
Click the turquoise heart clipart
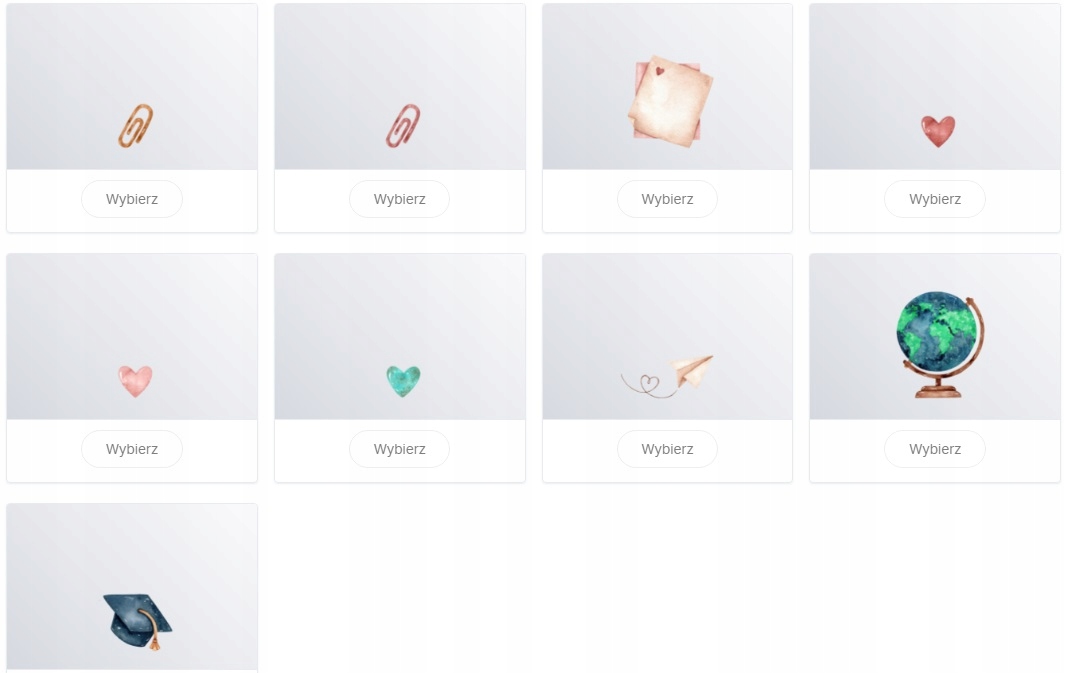tap(403, 381)
